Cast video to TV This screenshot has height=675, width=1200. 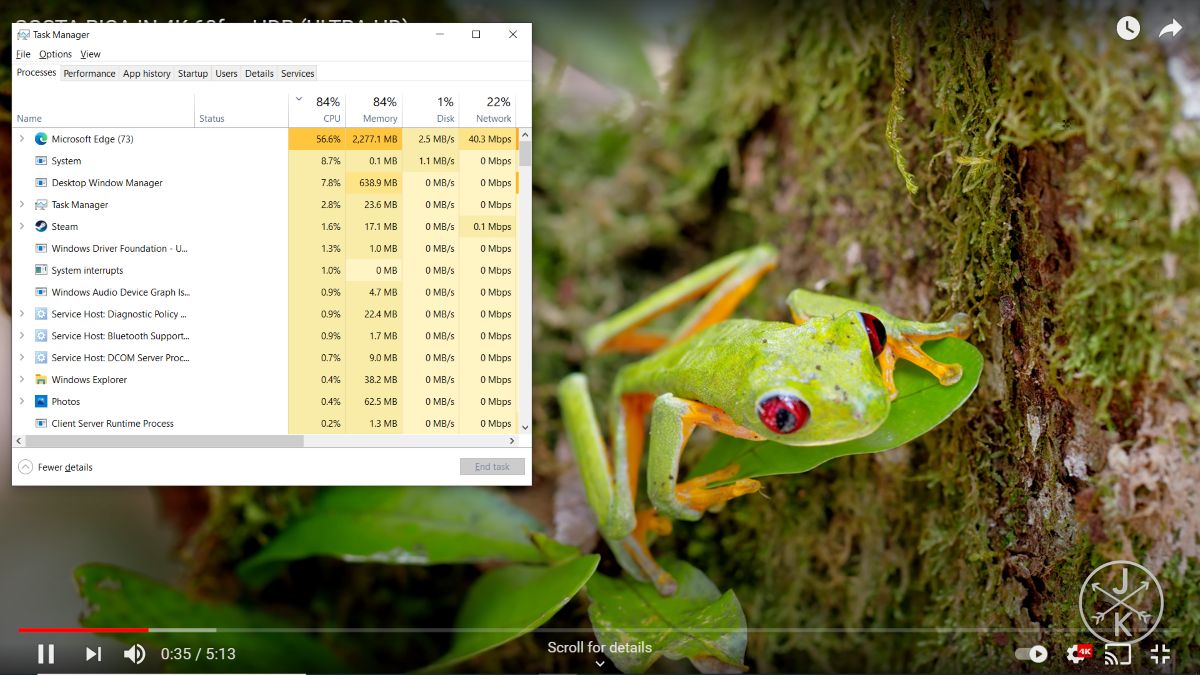1118,655
